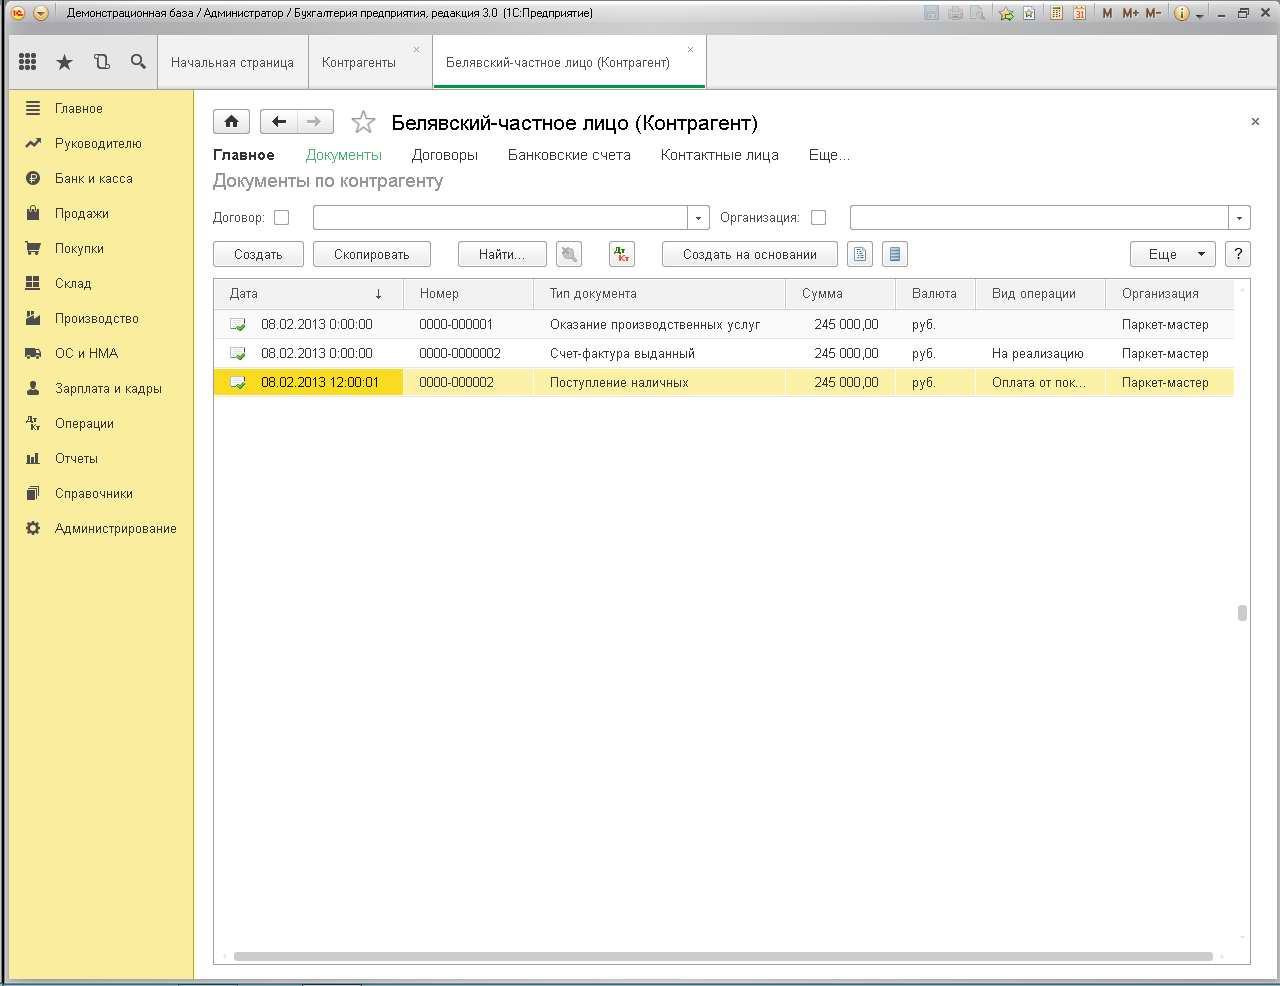Open the history icon in top panel
The height and width of the screenshot is (986, 1280).
pos(101,62)
